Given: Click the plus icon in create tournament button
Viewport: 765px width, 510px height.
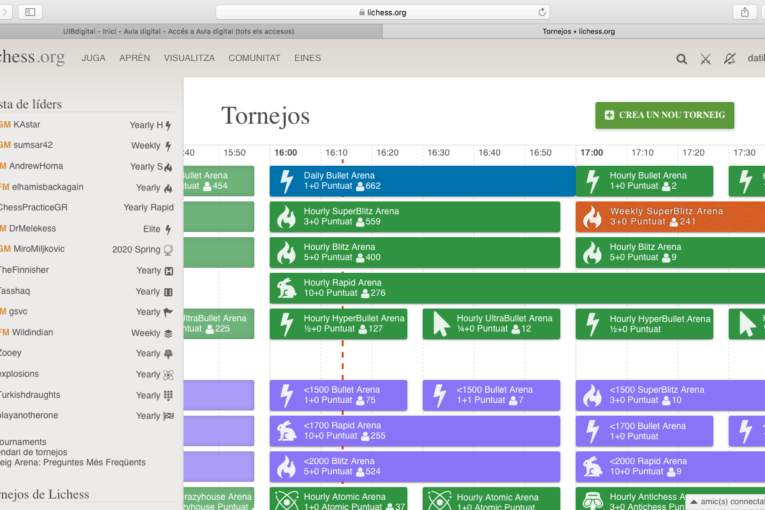Looking at the screenshot, I should [609, 115].
